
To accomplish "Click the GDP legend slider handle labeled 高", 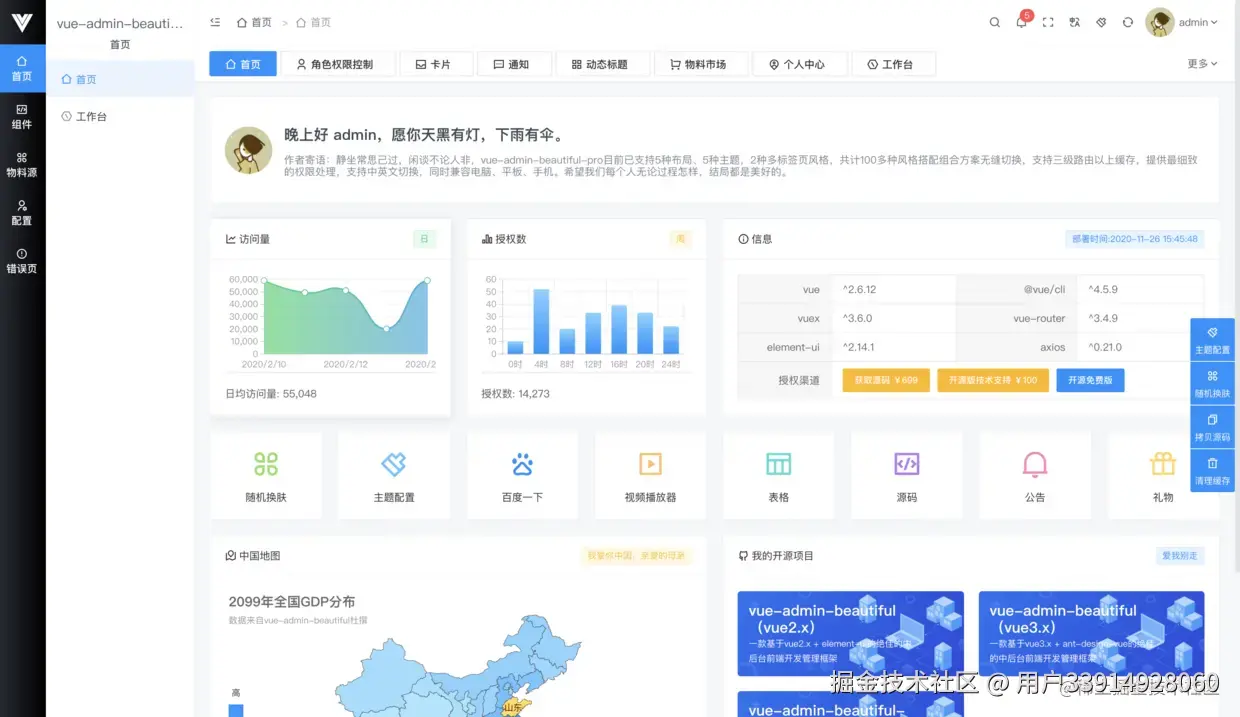I will tap(236, 710).
